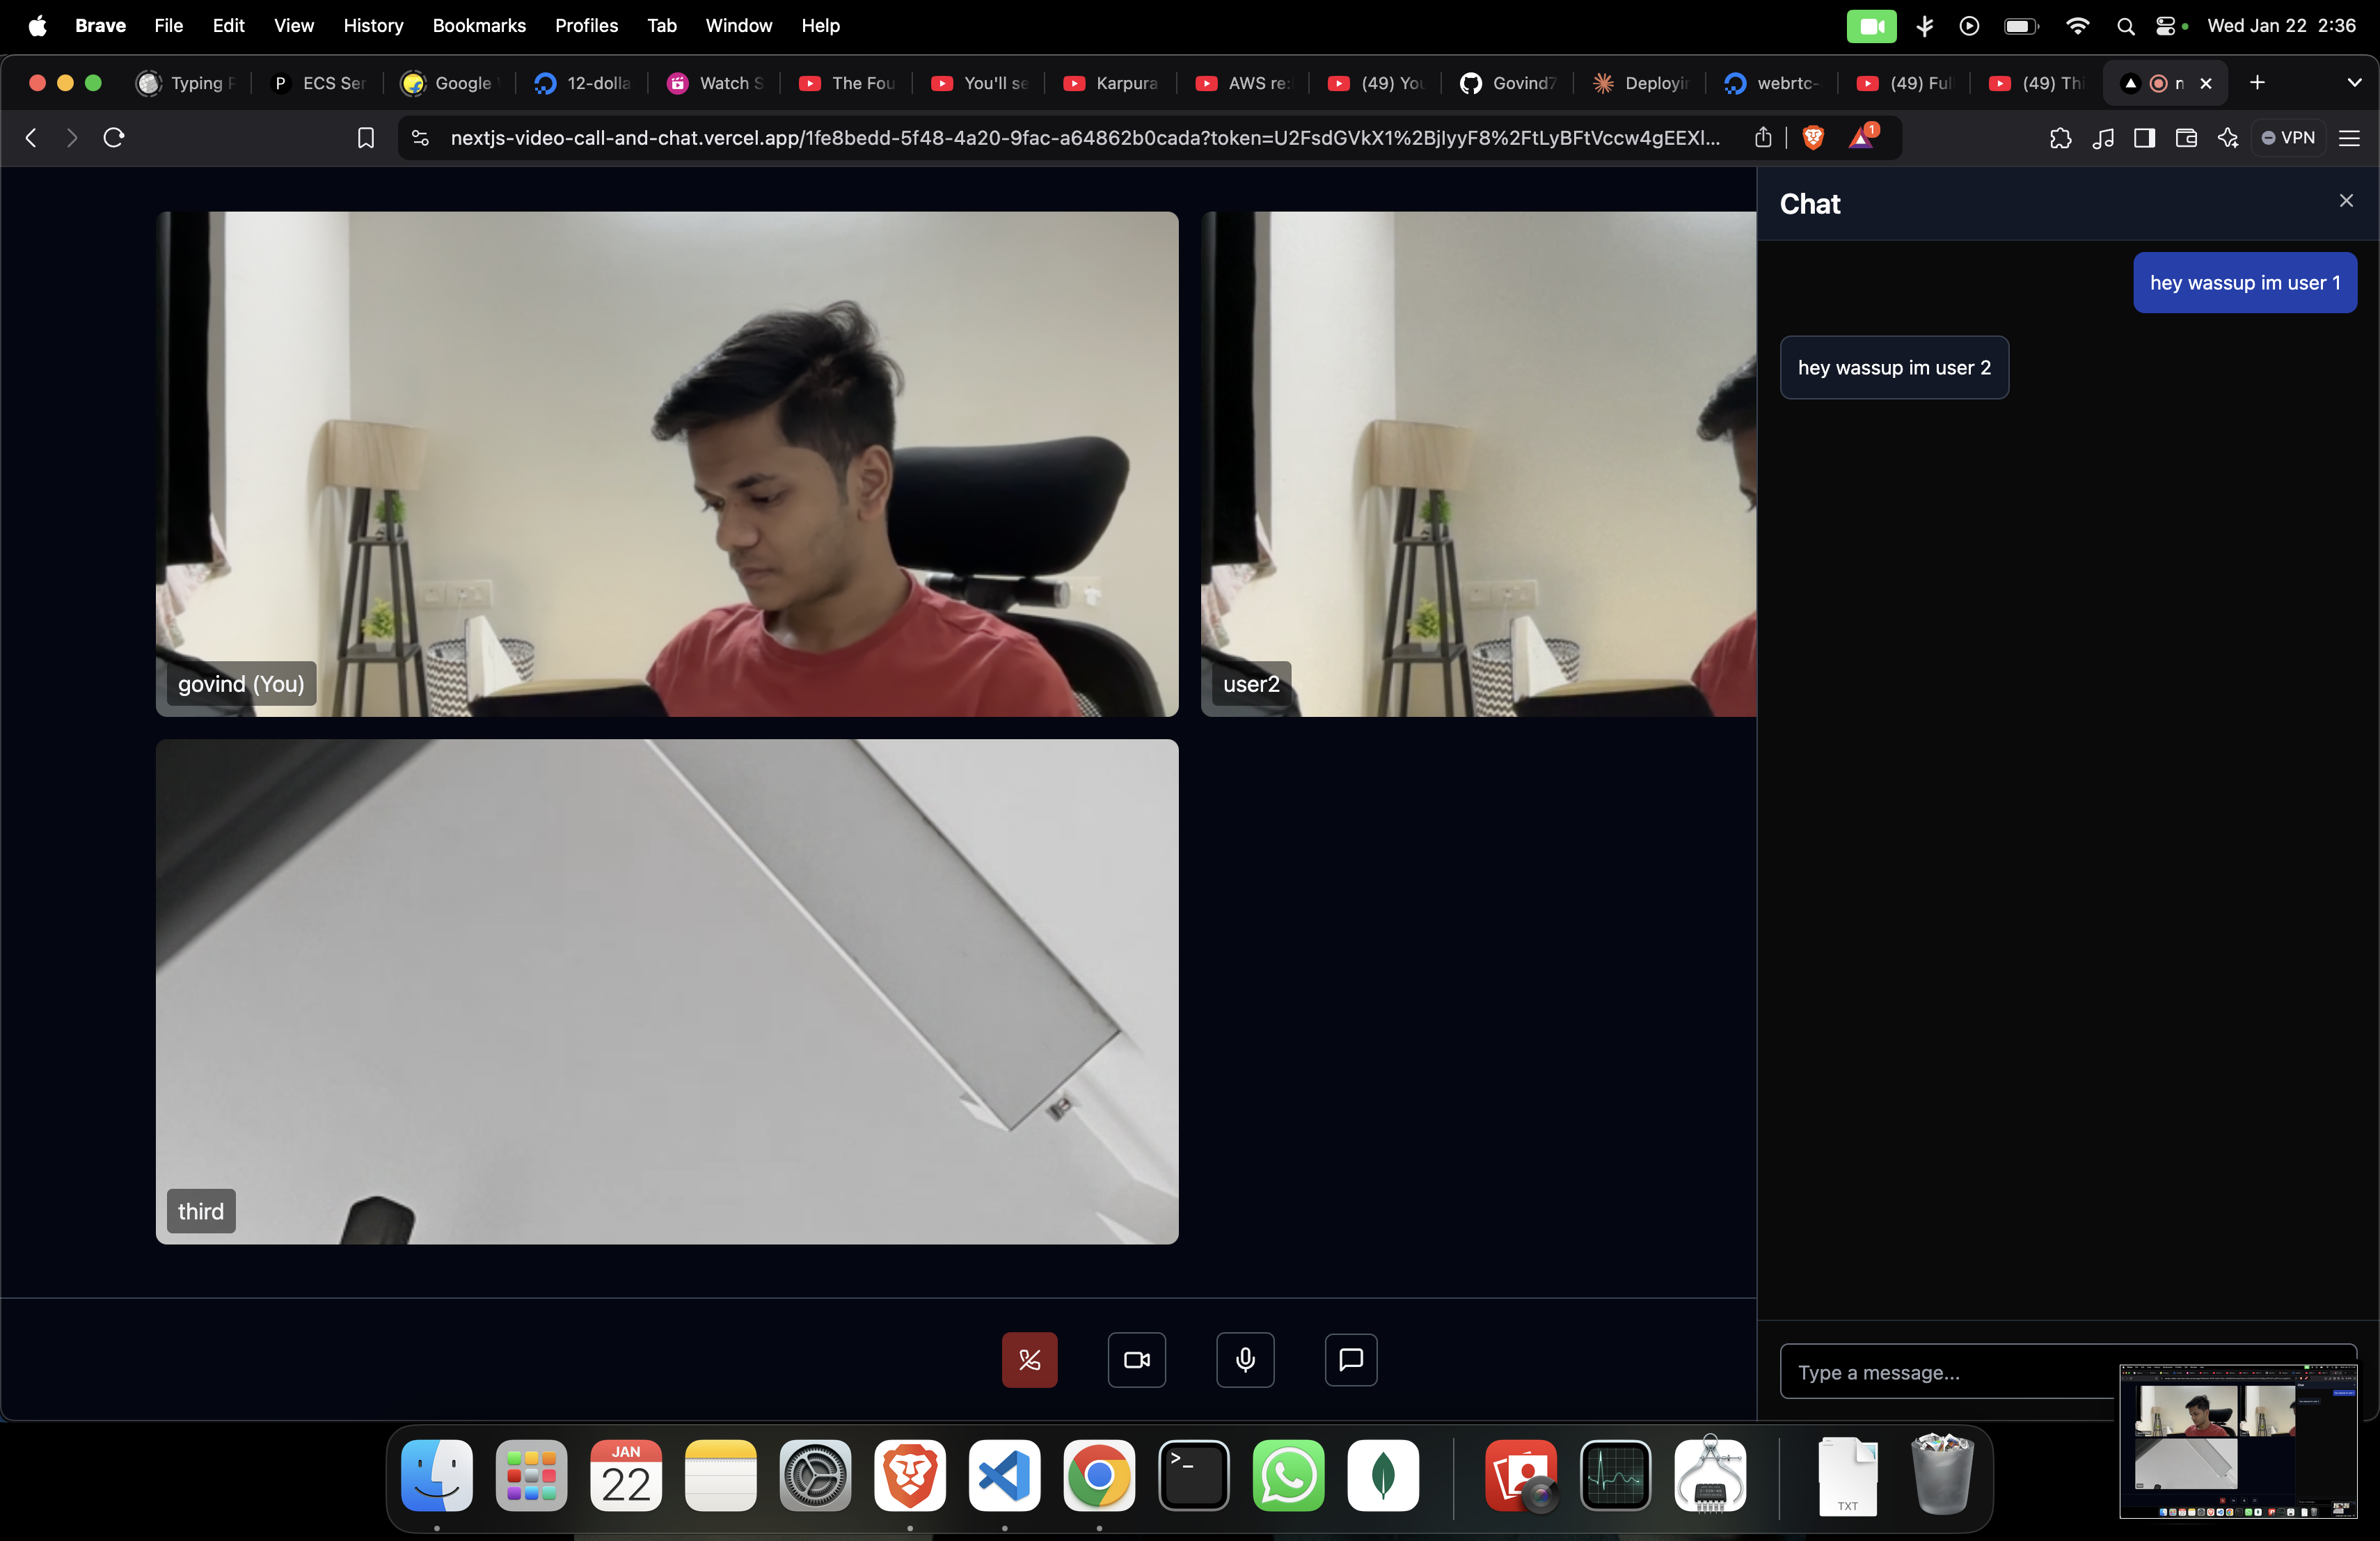This screenshot has width=2380, height=1541.
Task: Close the Chat panel
Action: [2345, 201]
